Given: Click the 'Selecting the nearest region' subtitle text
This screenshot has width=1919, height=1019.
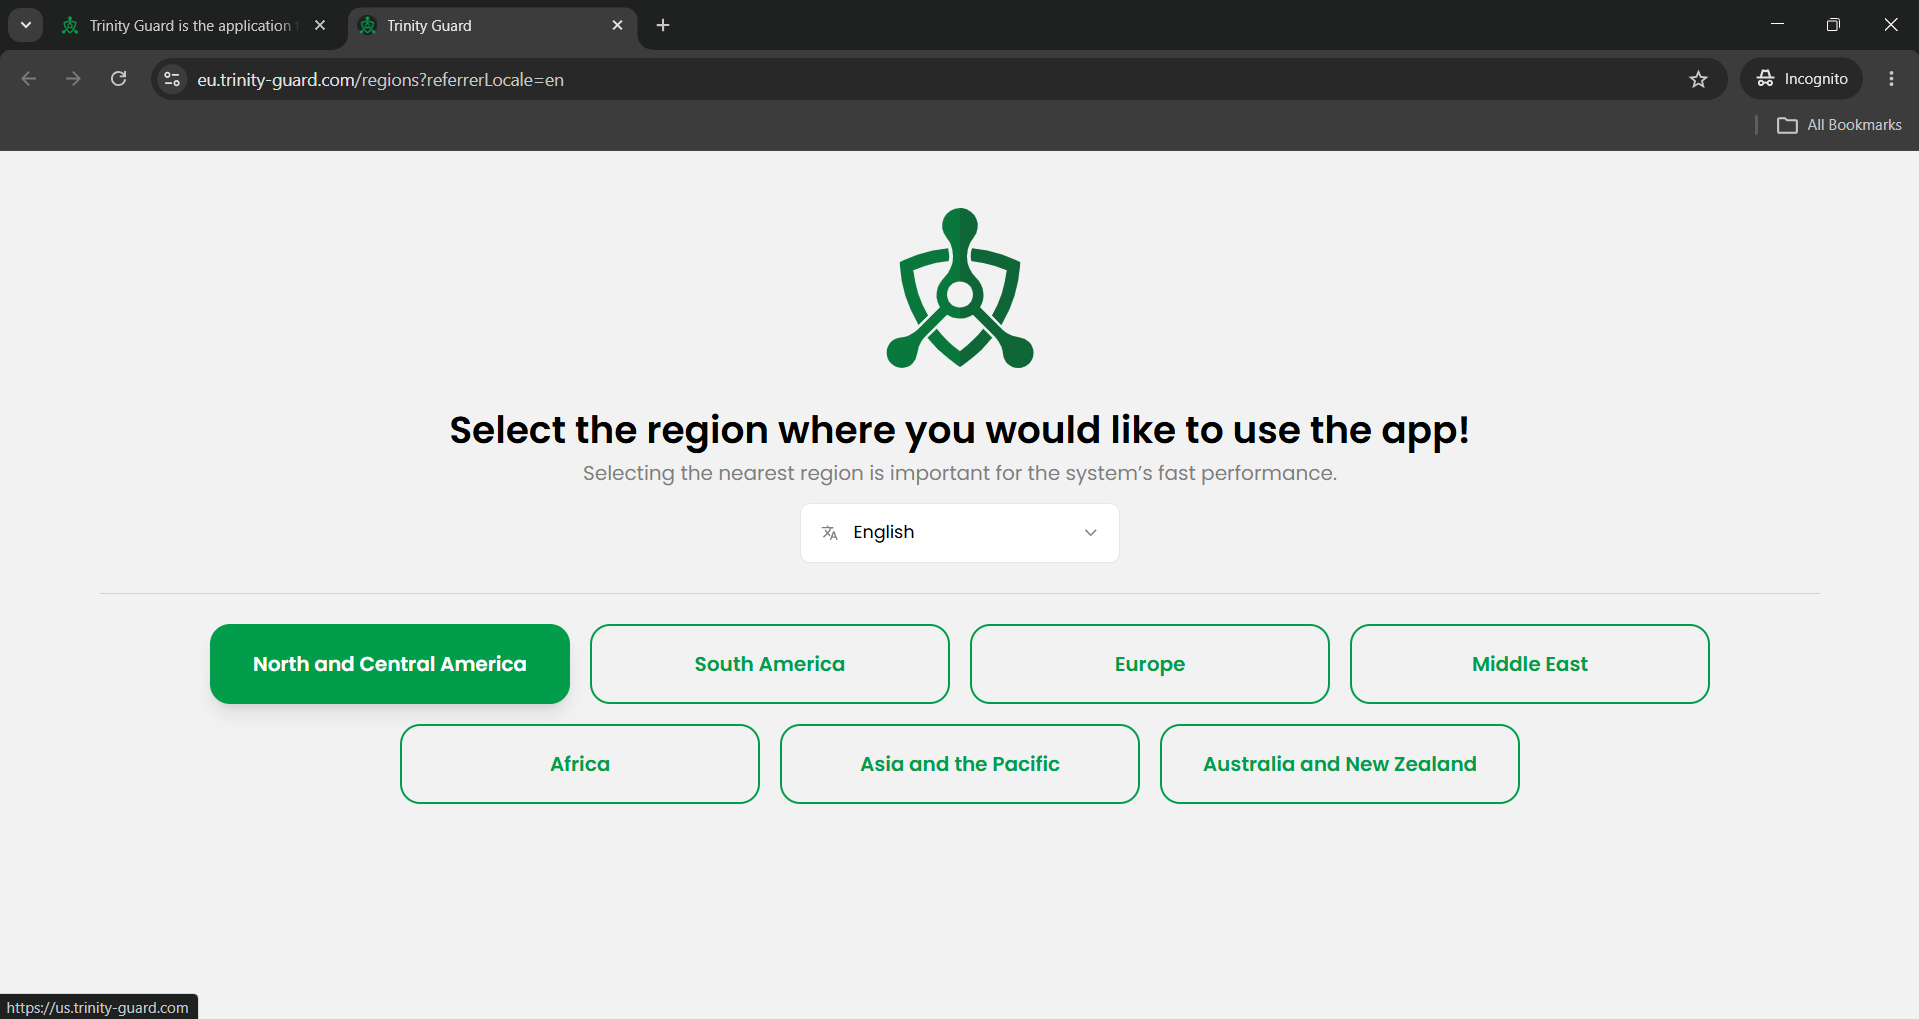Looking at the screenshot, I should coord(959,473).
